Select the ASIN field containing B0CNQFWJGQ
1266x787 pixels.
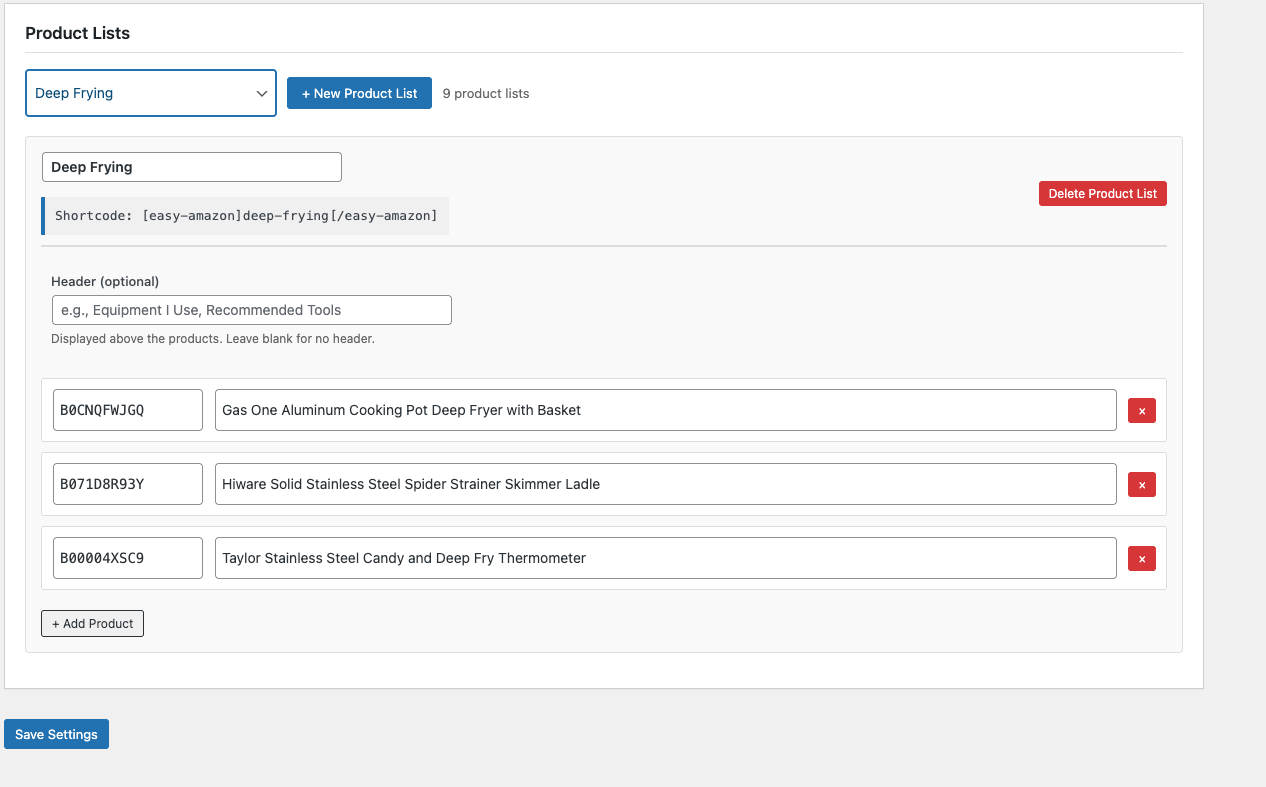(128, 410)
